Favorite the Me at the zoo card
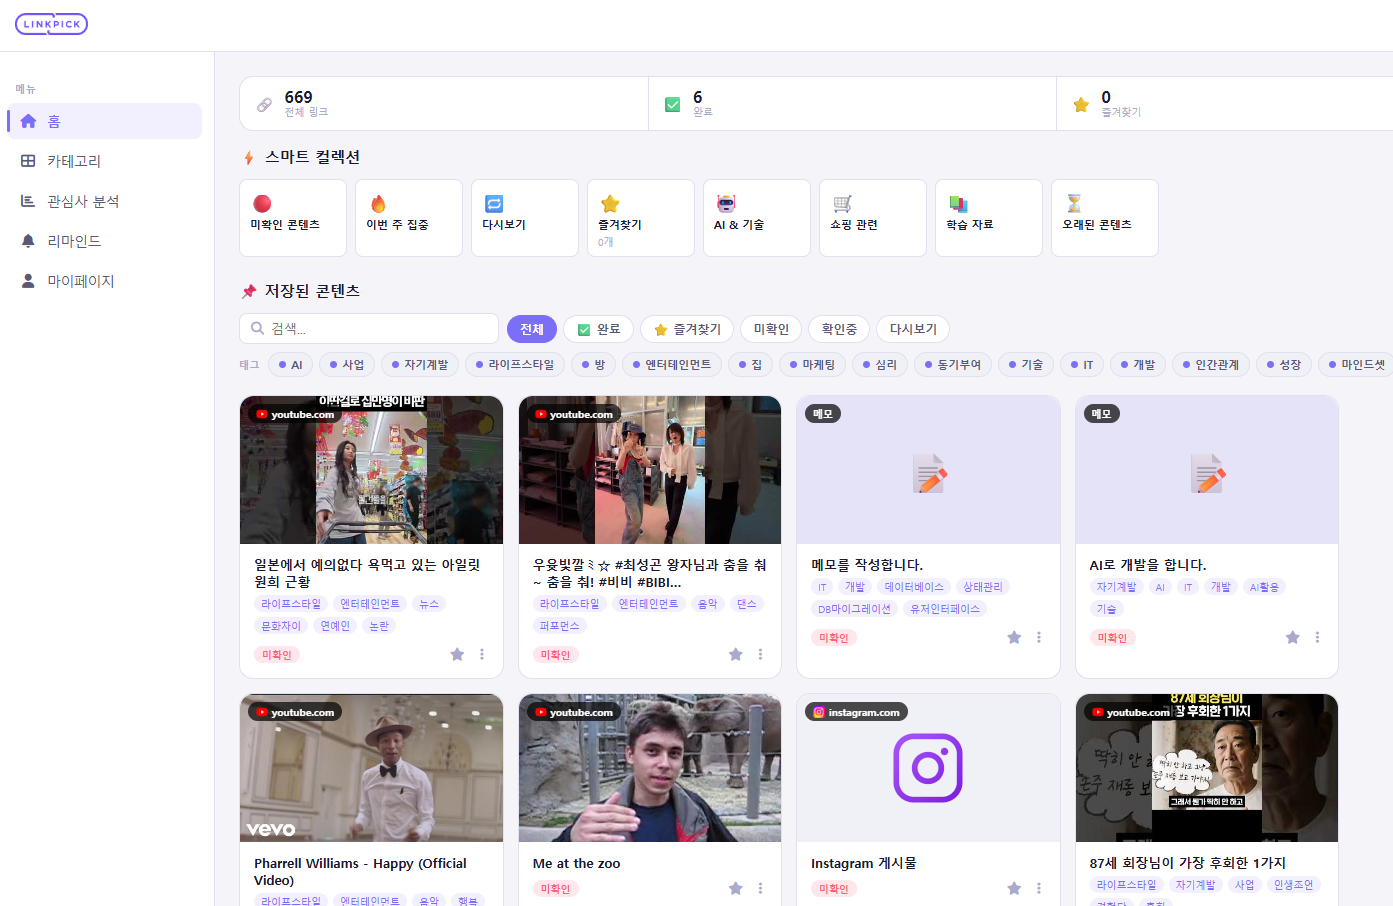The width and height of the screenshot is (1393, 906). click(x=736, y=888)
